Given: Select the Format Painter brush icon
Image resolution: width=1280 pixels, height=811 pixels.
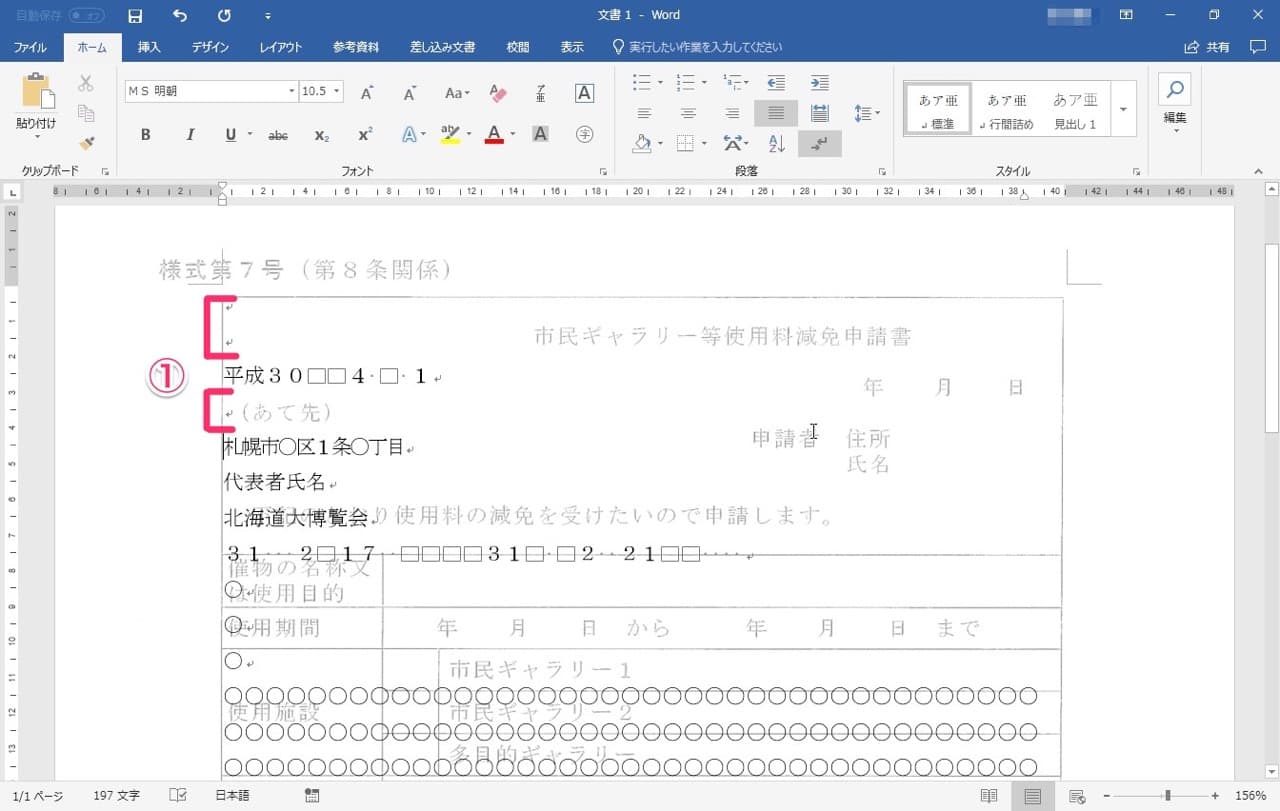Looking at the screenshot, I should tap(86, 143).
